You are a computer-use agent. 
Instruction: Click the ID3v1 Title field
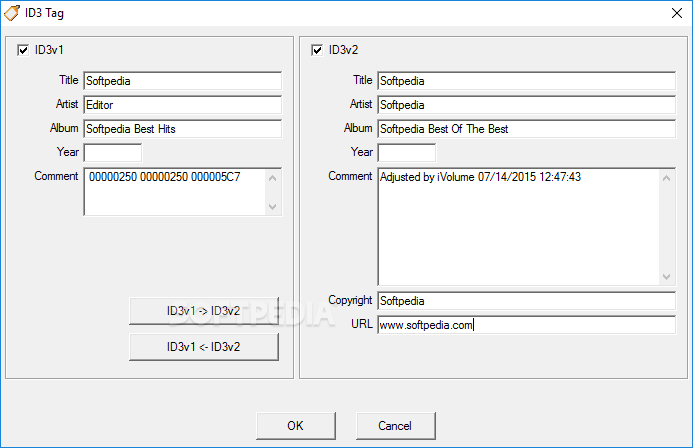[x=183, y=80]
